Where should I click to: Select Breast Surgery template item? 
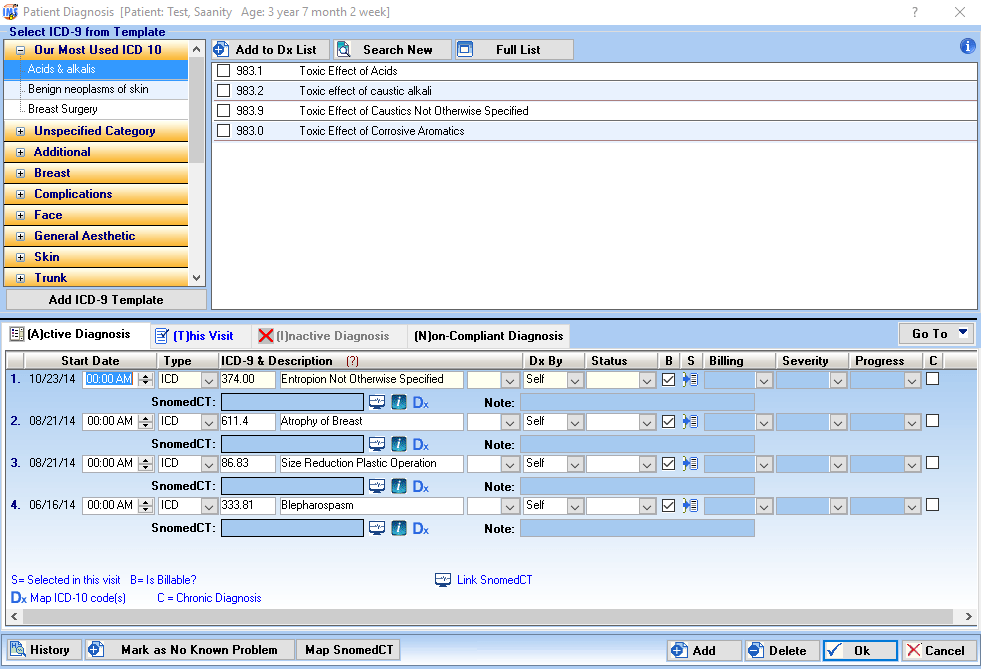click(63, 109)
